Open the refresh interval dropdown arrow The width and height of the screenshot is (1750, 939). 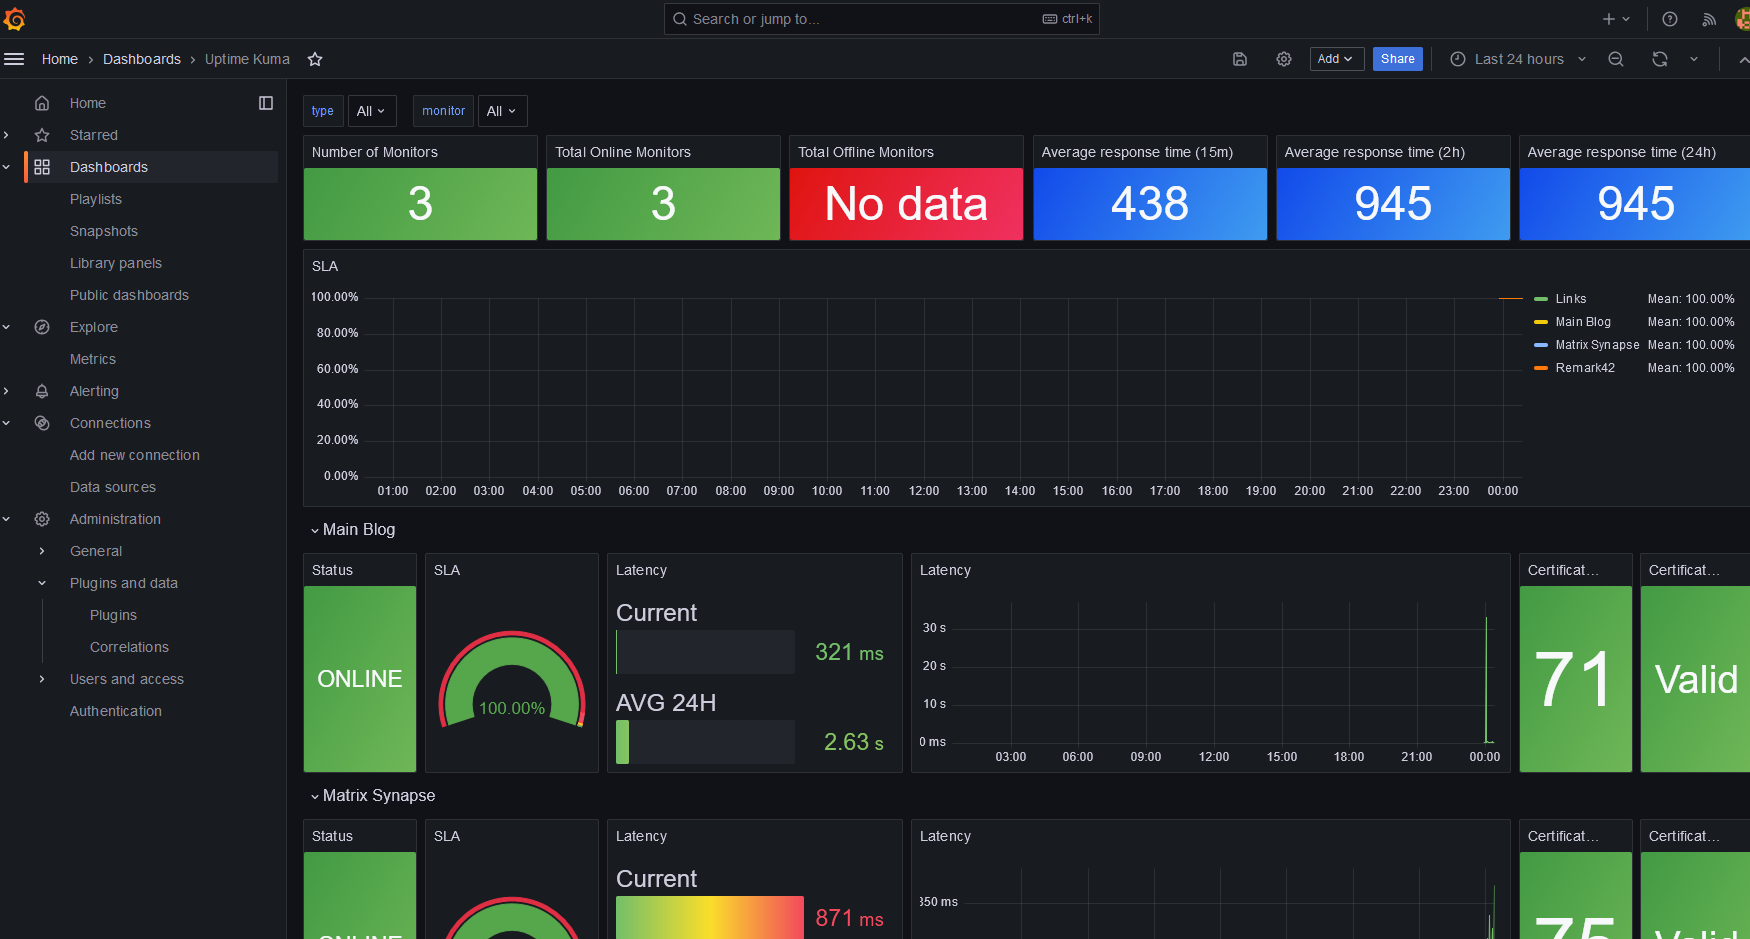click(x=1694, y=59)
